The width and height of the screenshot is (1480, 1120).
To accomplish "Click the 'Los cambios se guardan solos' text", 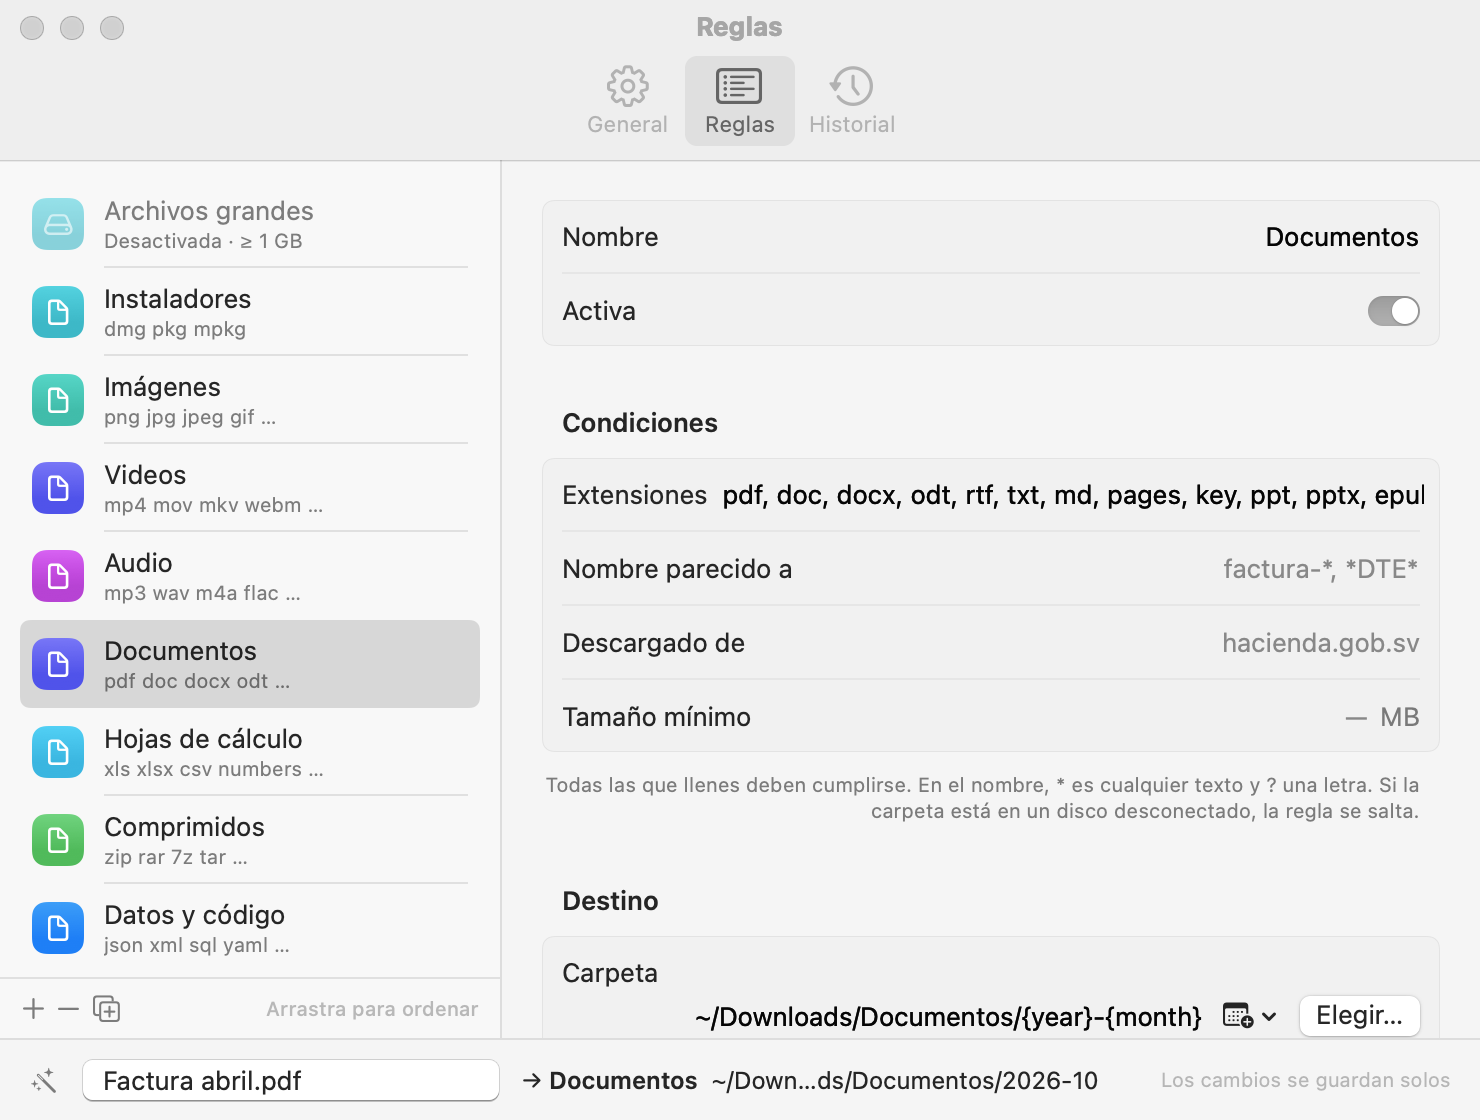I will click(x=1305, y=1080).
